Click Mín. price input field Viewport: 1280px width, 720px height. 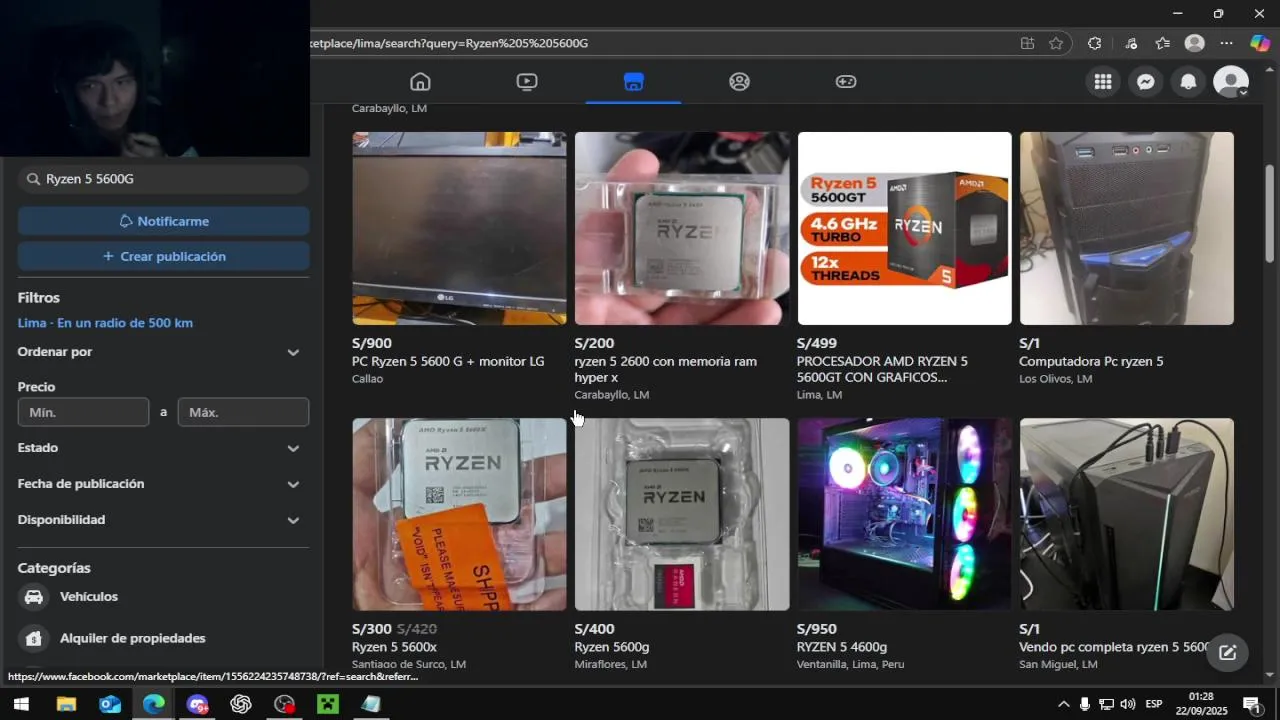click(83, 412)
